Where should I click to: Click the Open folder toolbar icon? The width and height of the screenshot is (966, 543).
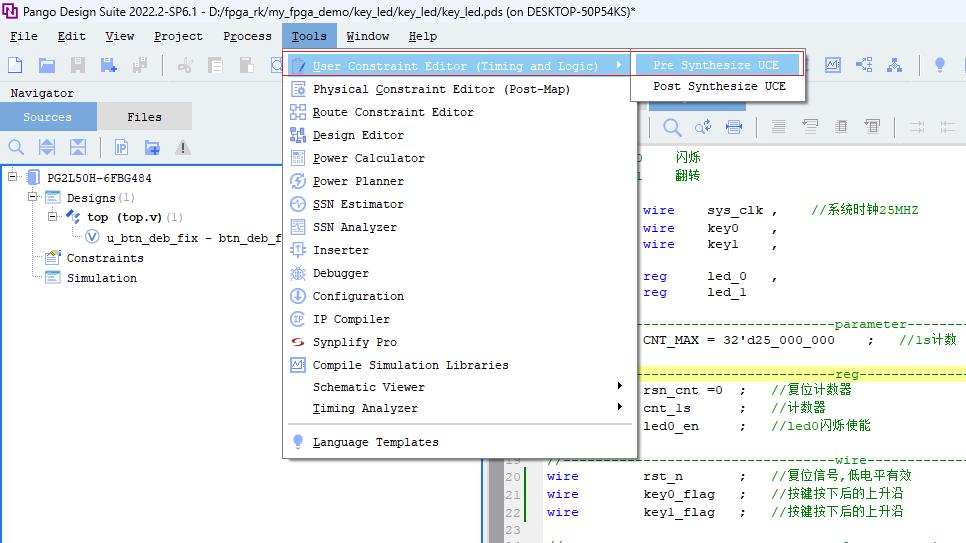pos(47,65)
